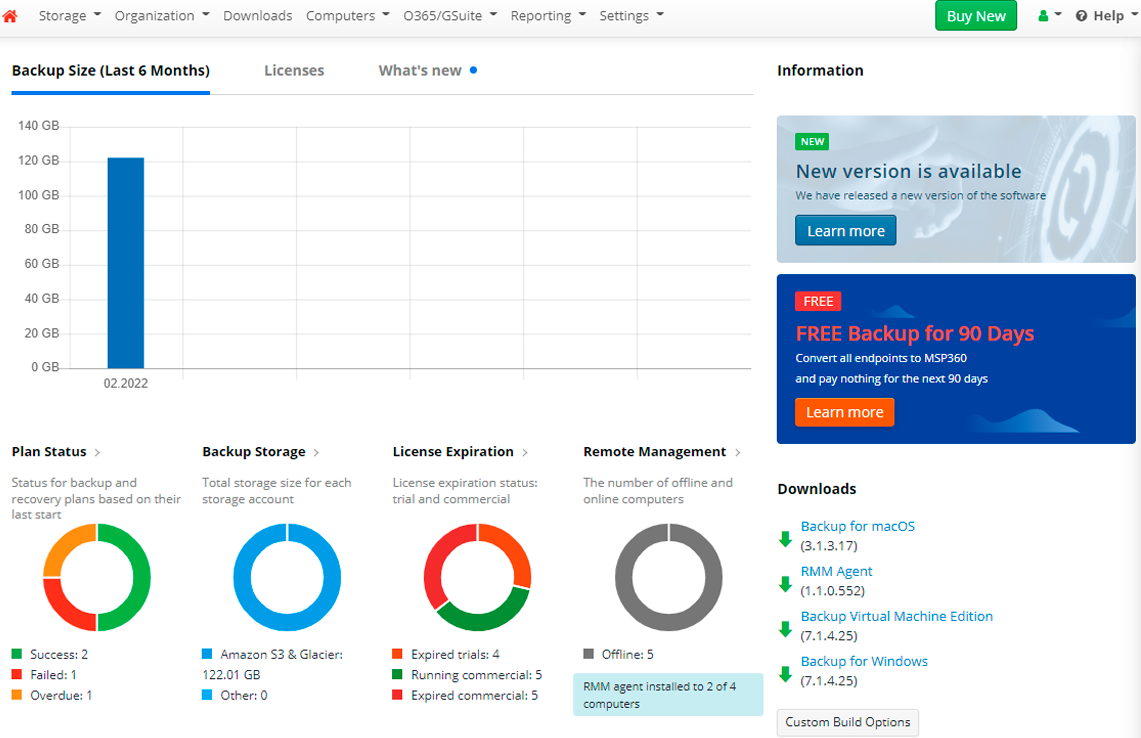The width and height of the screenshot is (1141, 738).
Task: Click download arrow for Backup for Windows
Action: [786, 674]
